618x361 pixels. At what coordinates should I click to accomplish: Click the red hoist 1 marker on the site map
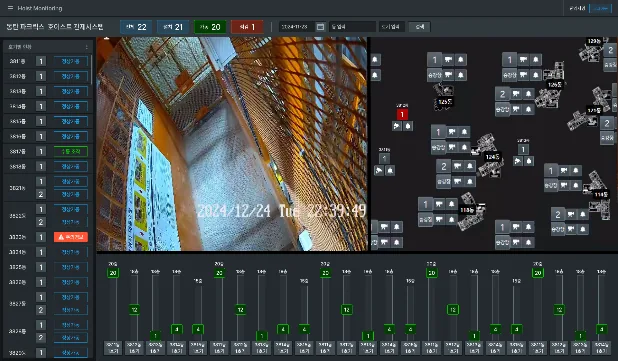click(x=402, y=115)
